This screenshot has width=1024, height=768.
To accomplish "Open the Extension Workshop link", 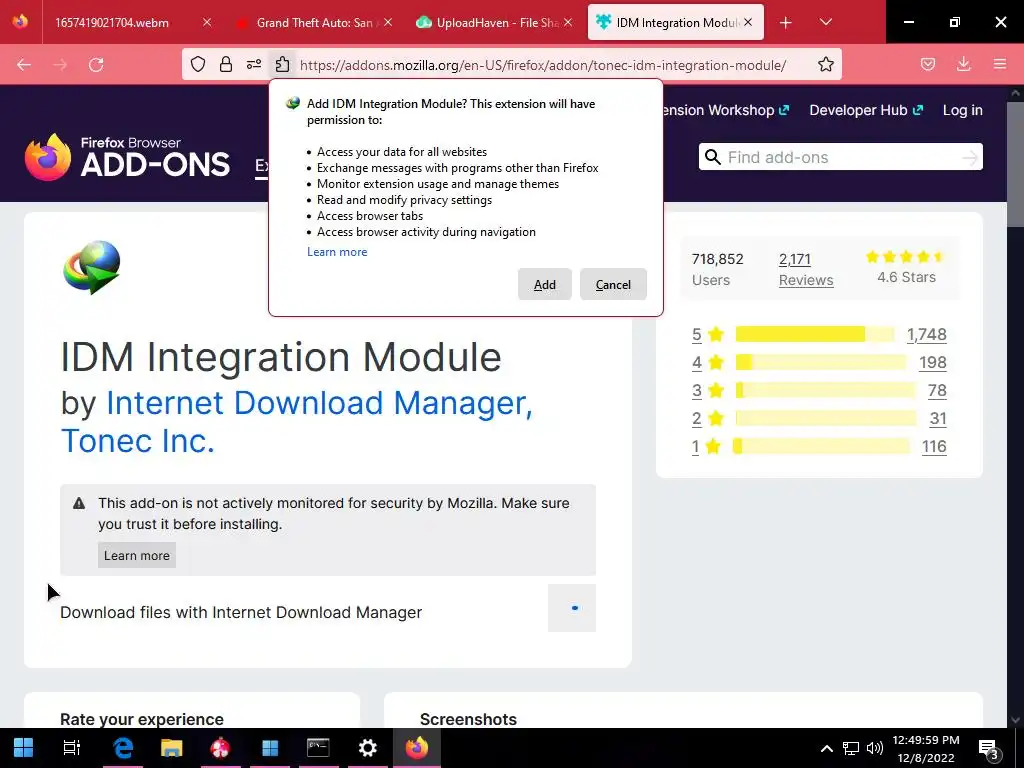I will [725, 110].
